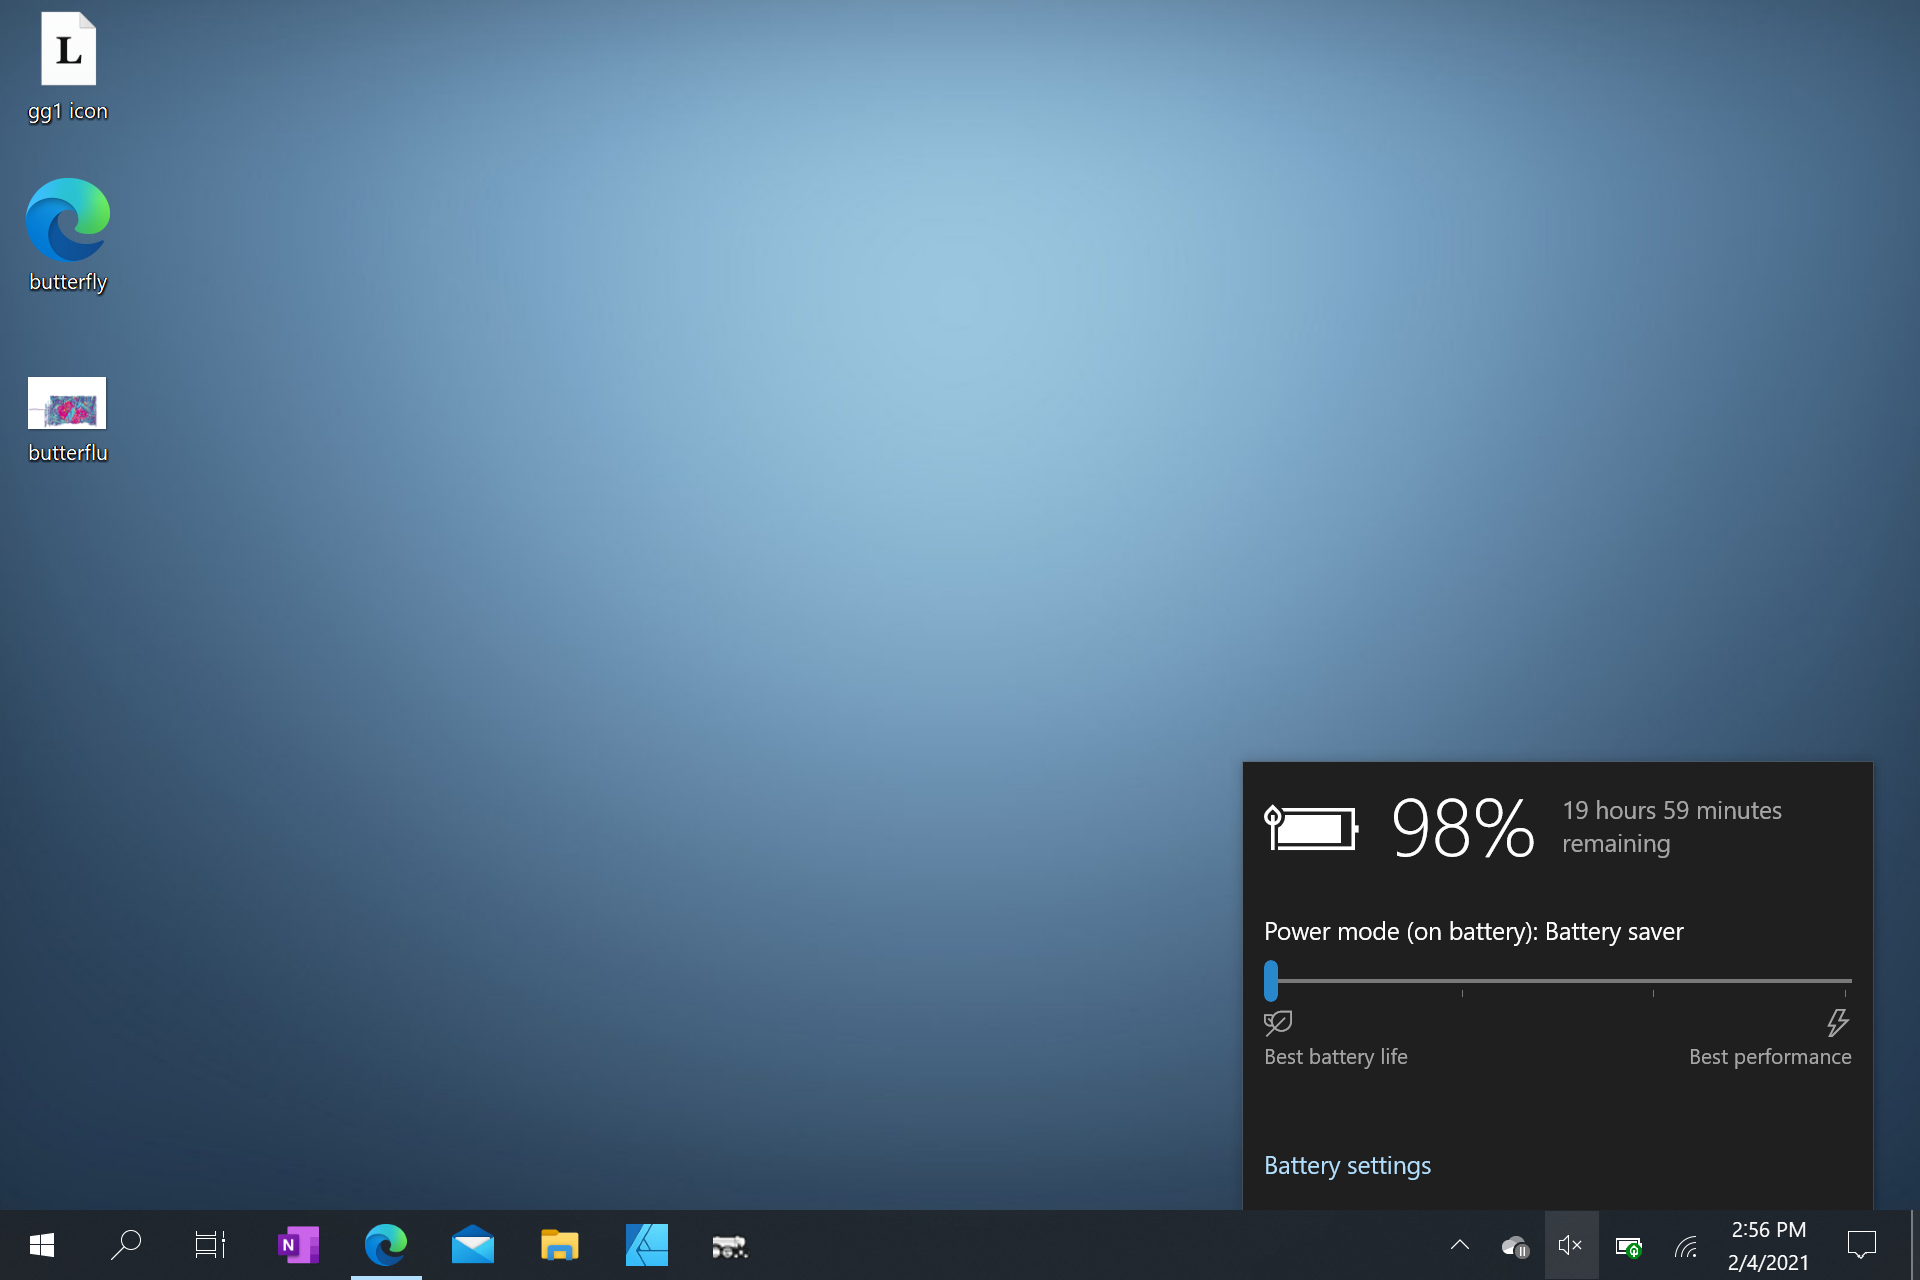1920x1280 pixels.
Task: Open the Wi-Fi network tray icon
Action: click(x=1686, y=1246)
